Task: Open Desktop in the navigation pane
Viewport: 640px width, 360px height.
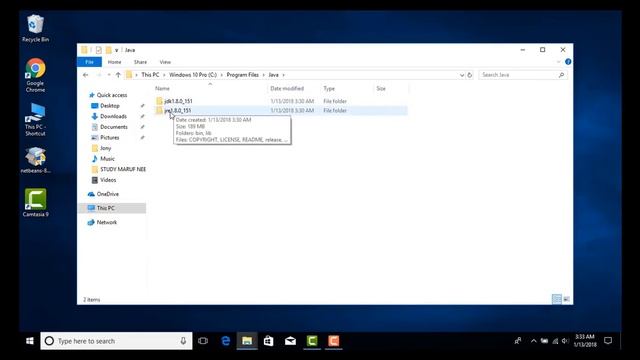Action: click(110, 106)
